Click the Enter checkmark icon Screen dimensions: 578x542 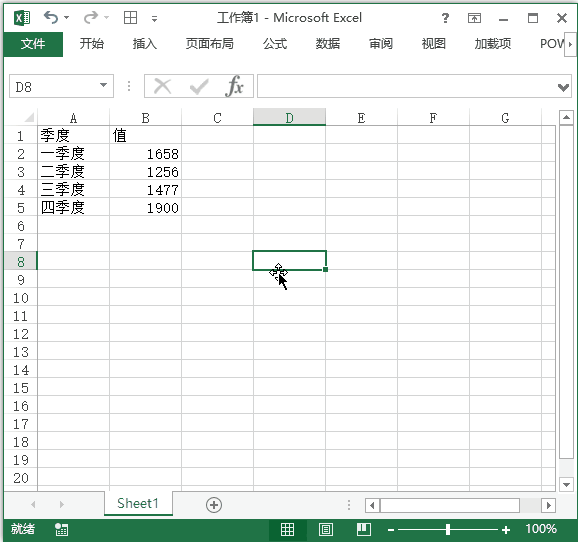(x=199, y=86)
